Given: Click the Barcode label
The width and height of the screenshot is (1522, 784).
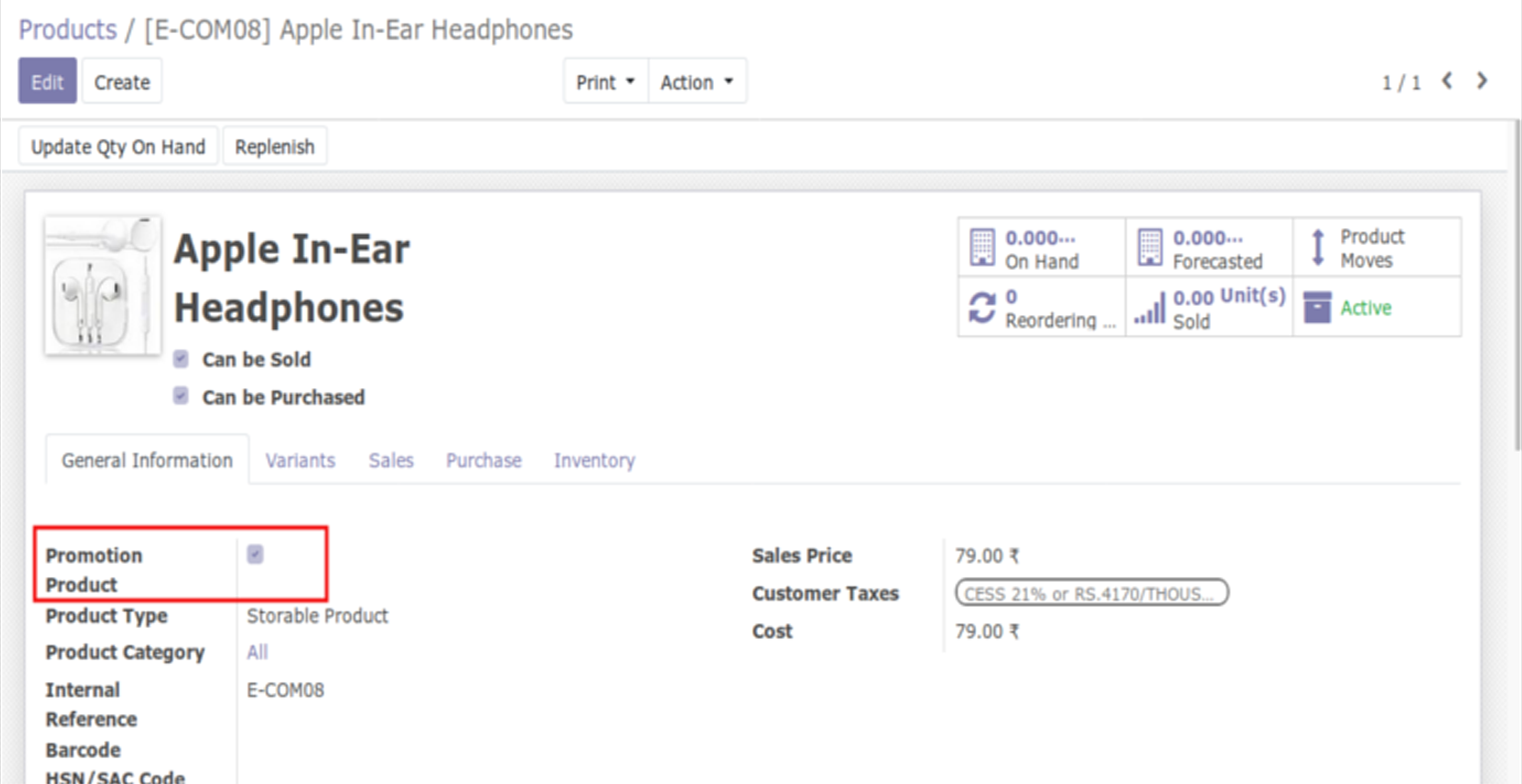Looking at the screenshot, I should (x=83, y=749).
